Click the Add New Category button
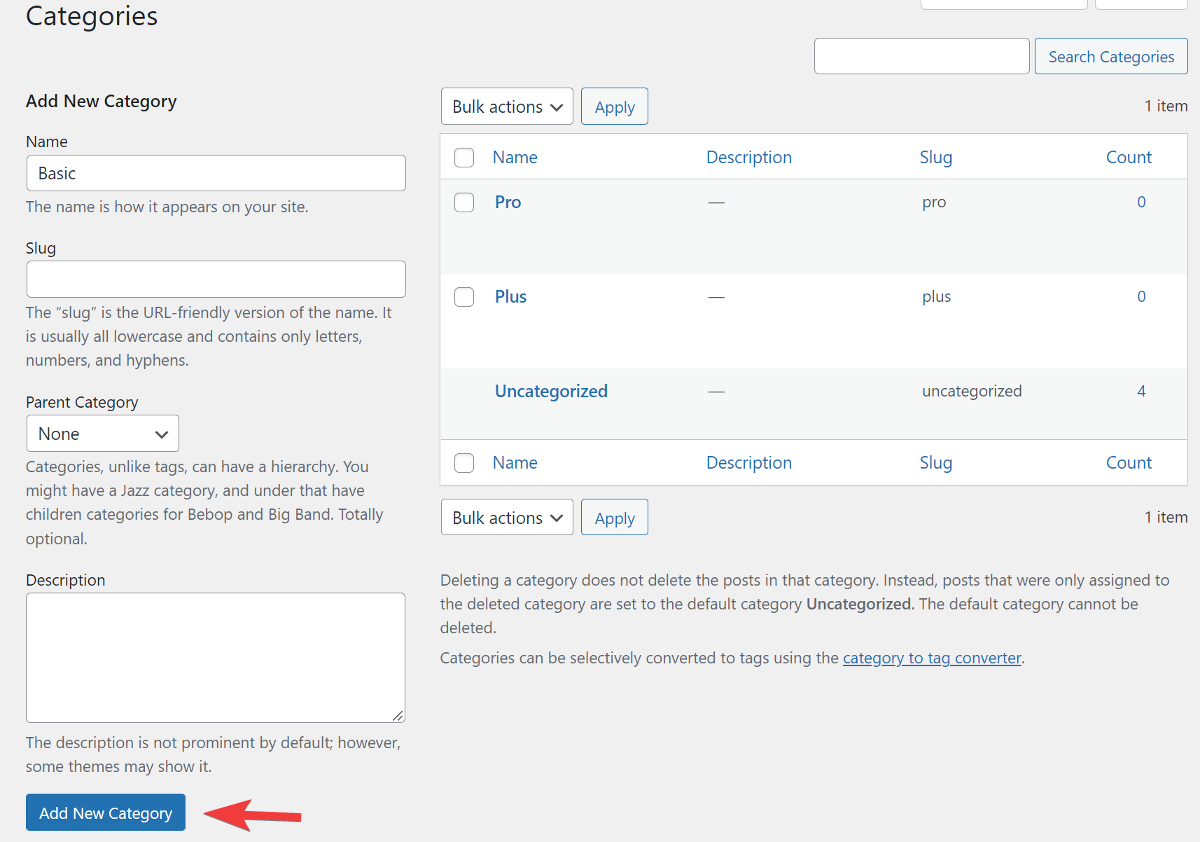1200x842 pixels. coord(106,813)
